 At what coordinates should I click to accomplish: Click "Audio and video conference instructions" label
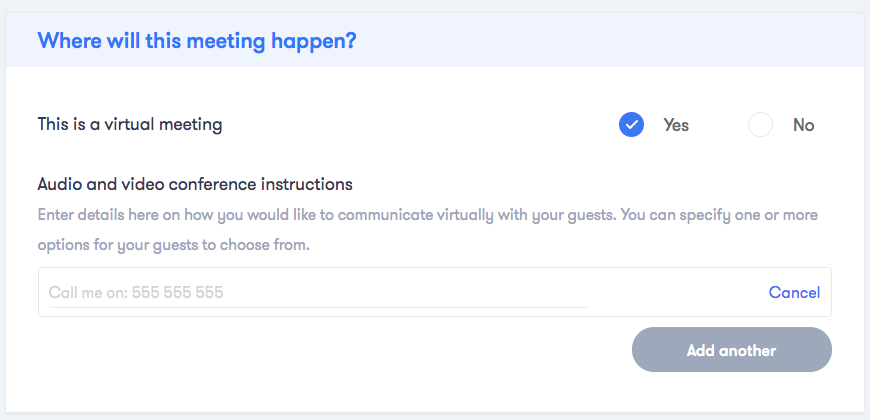195,184
